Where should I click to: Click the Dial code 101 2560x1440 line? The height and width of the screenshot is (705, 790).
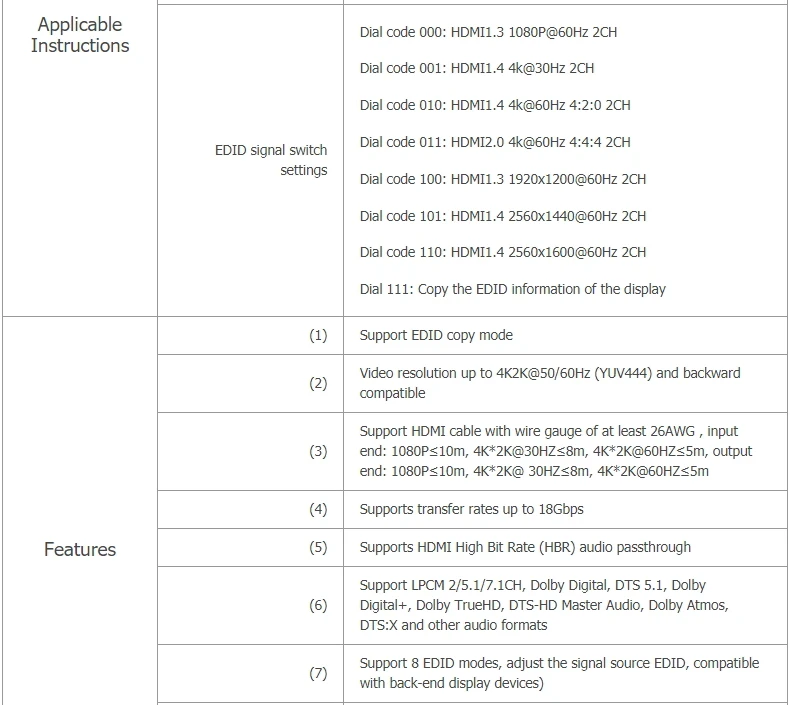pos(503,216)
